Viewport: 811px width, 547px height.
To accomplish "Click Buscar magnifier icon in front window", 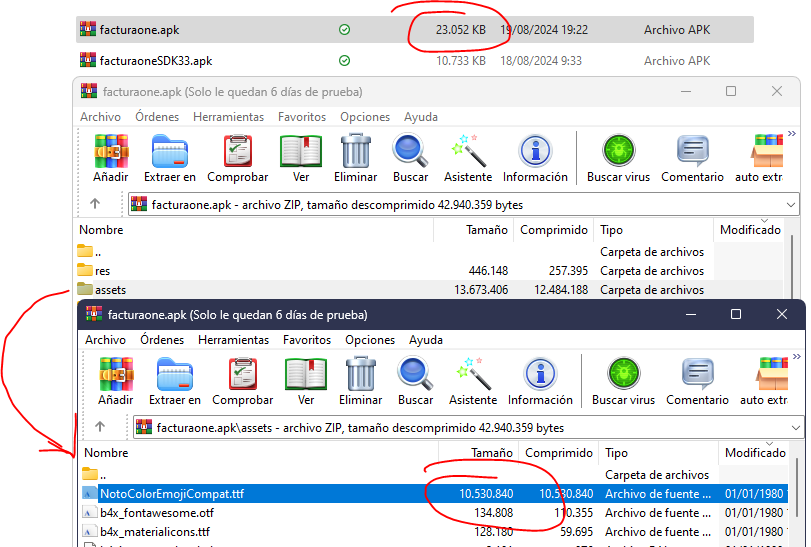I will pos(415,374).
